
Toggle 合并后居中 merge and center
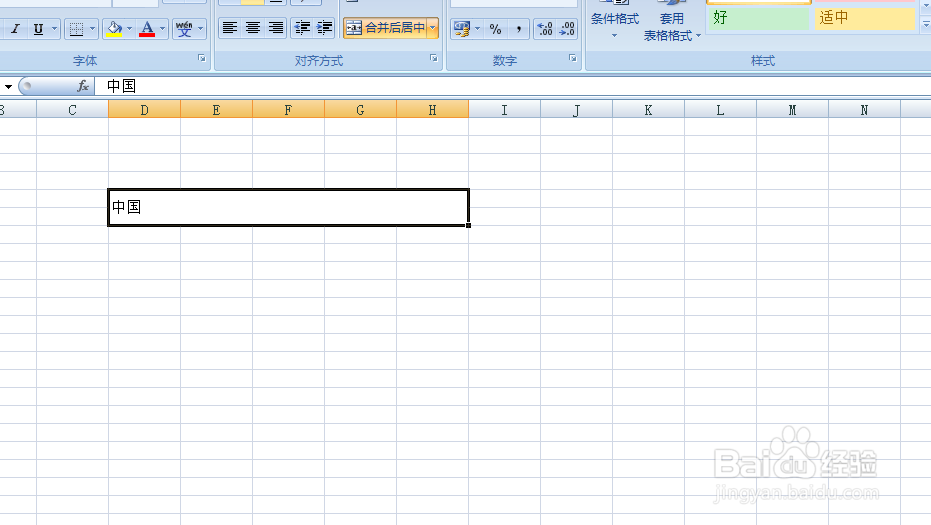click(385, 28)
